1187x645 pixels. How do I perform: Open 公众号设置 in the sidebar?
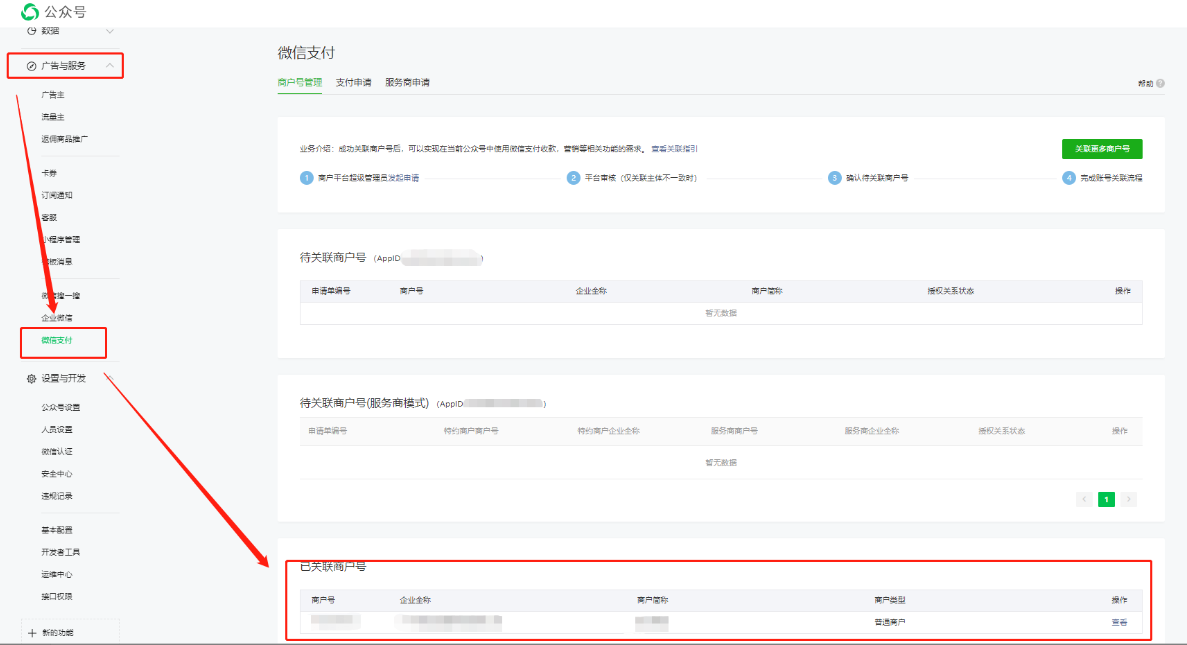tap(61, 408)
